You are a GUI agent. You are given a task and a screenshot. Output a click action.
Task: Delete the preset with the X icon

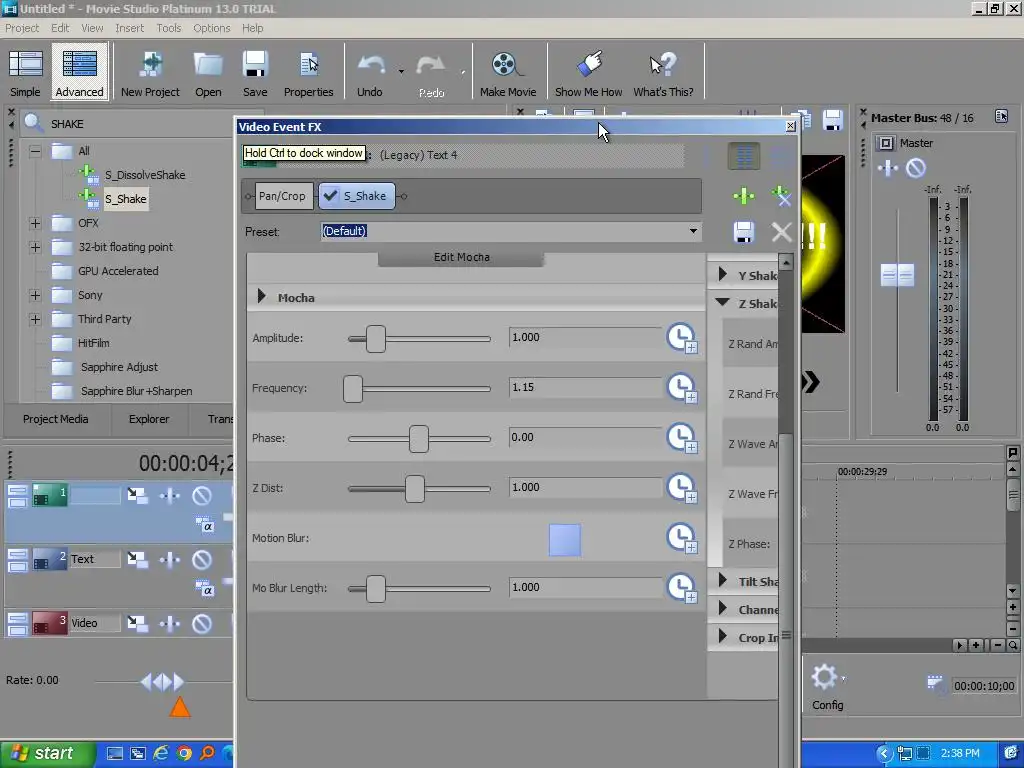tap(781, 232)
